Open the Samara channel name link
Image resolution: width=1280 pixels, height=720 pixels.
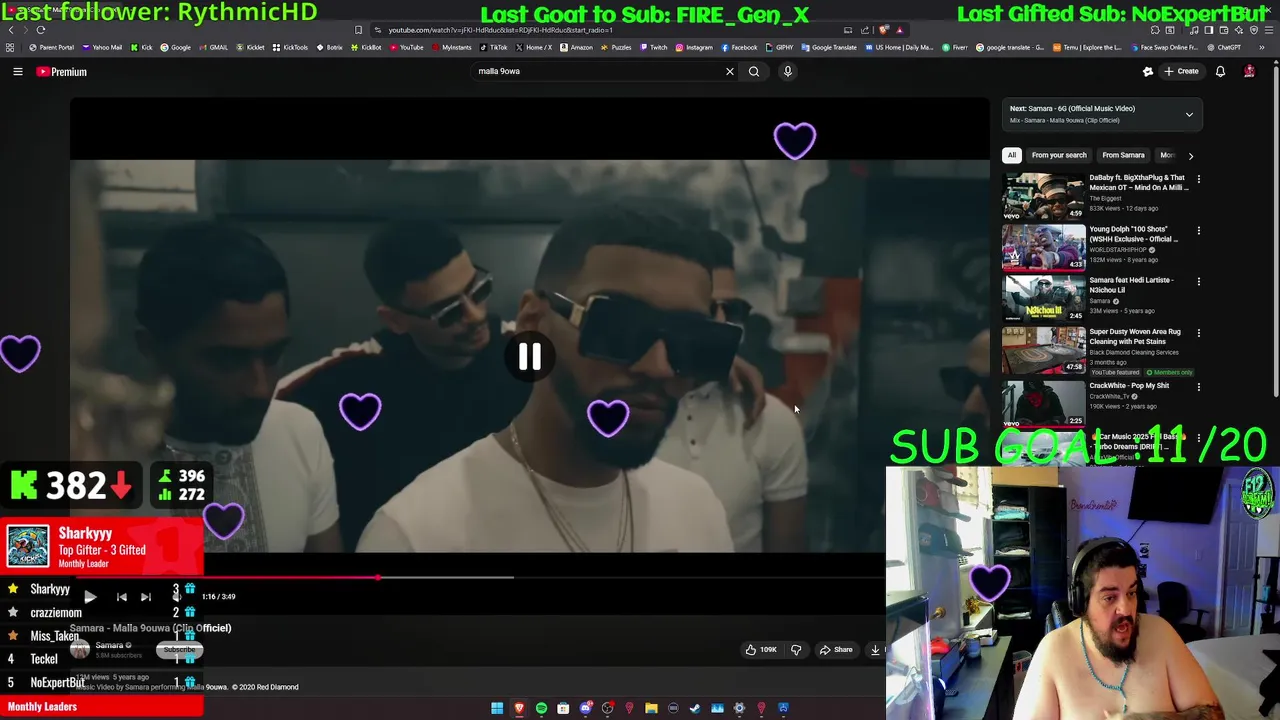(110, 645)
